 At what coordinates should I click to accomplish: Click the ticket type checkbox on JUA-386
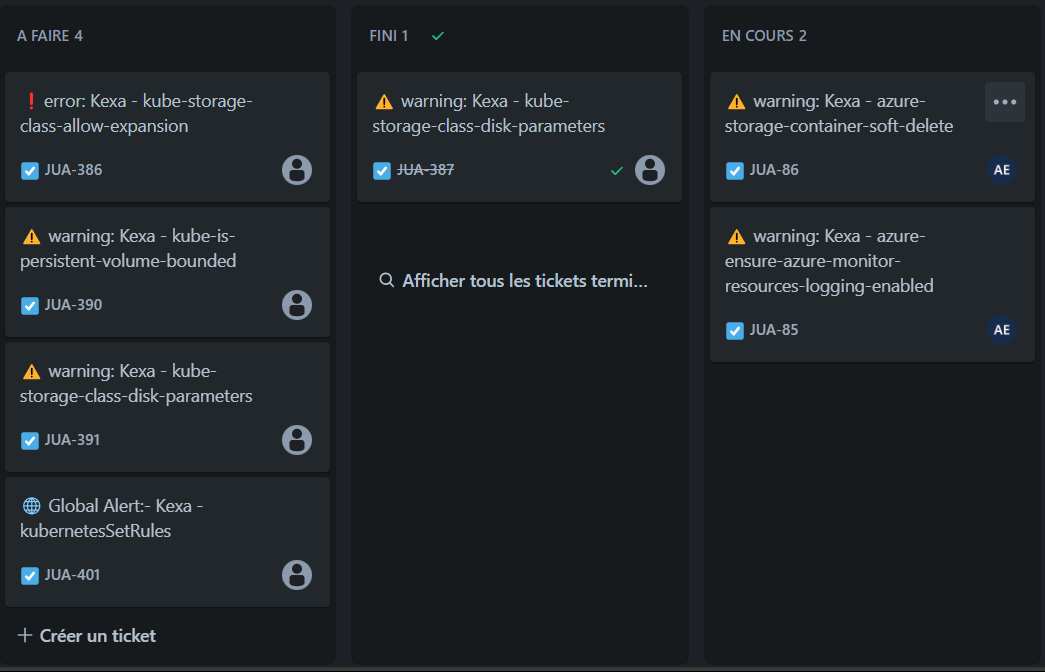(x=29, y=170)
